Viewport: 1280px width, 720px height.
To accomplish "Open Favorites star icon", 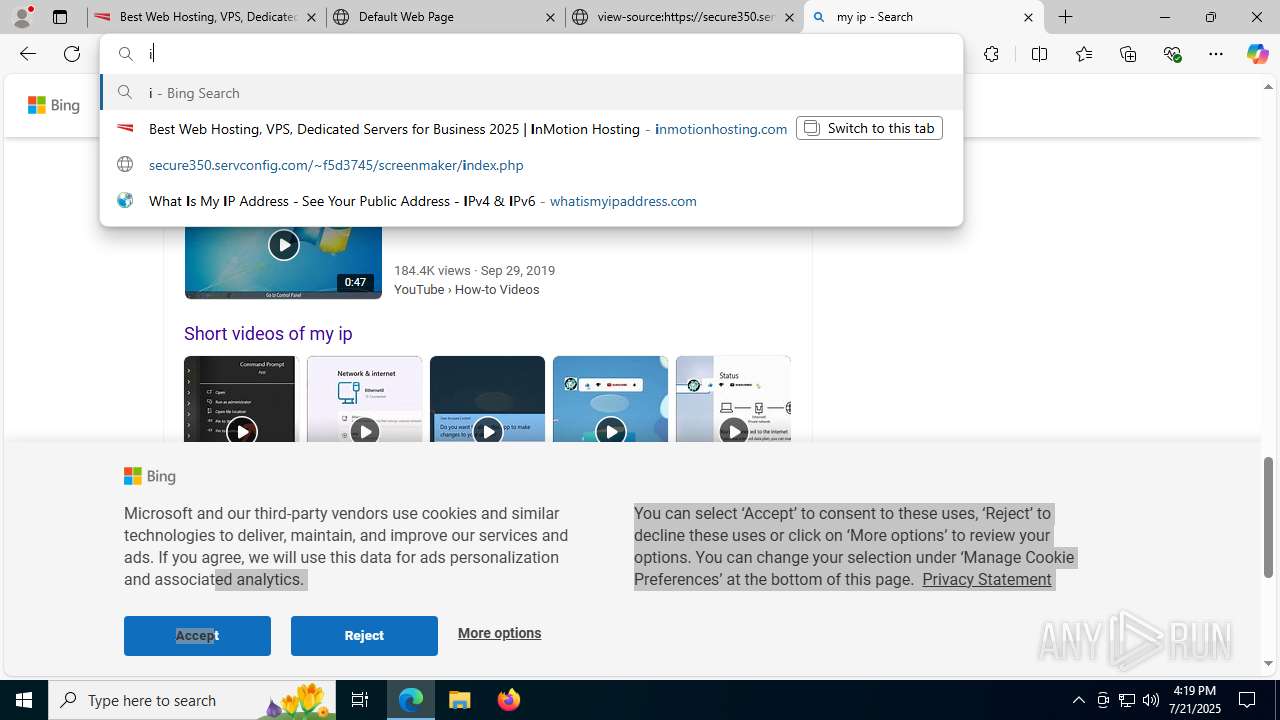I will tap(1083, 54).
